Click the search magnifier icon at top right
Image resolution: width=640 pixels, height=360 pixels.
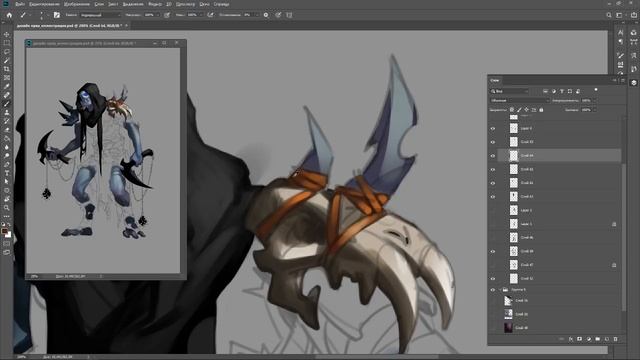[x=609, y=15]
